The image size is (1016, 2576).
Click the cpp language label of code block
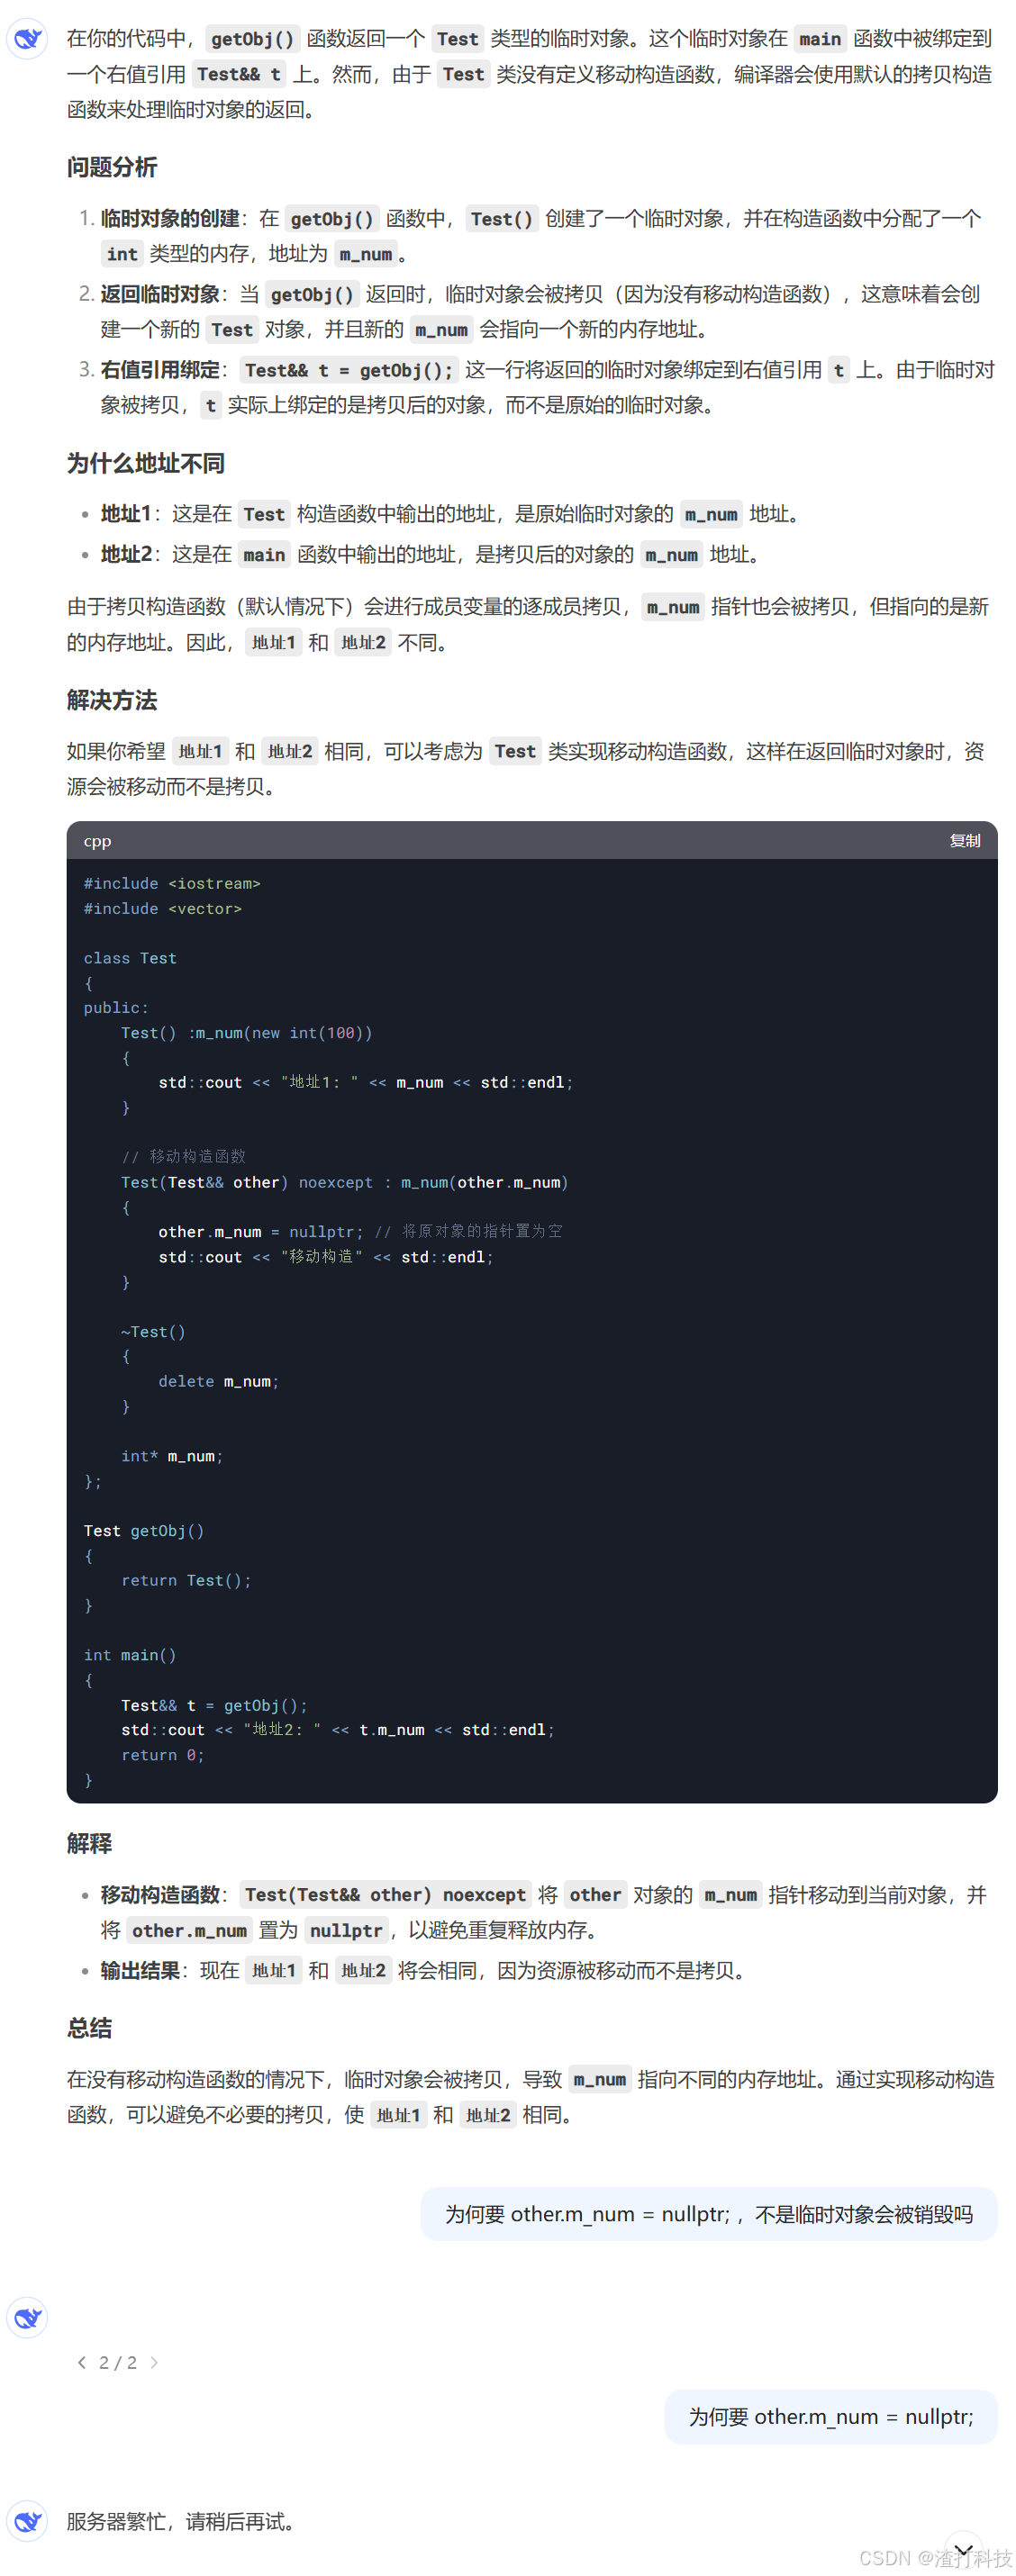tap(97, 841)
